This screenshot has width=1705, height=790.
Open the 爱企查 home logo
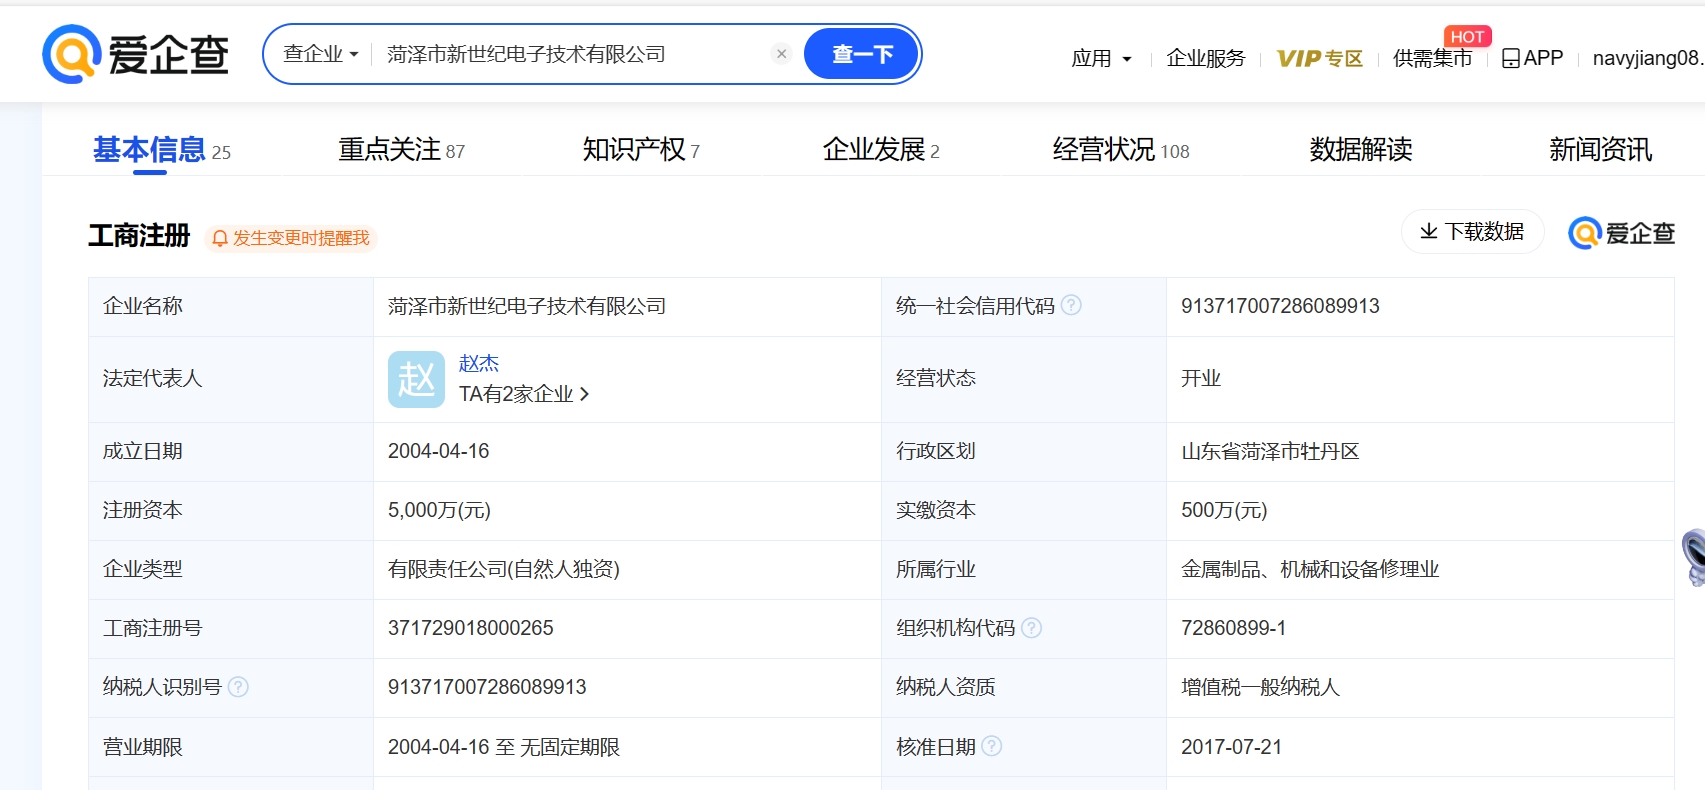(x=136, y=54)
